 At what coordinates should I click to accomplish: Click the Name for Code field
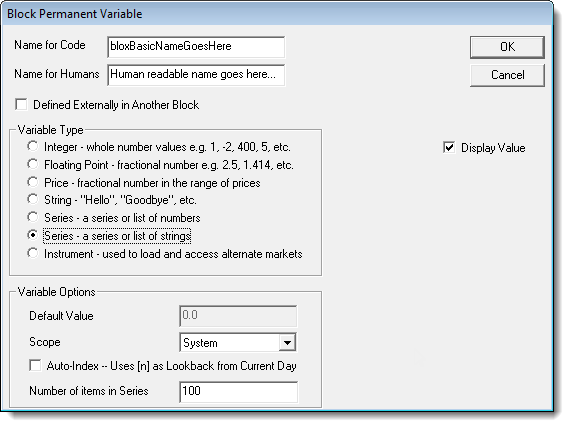point(196,47)
